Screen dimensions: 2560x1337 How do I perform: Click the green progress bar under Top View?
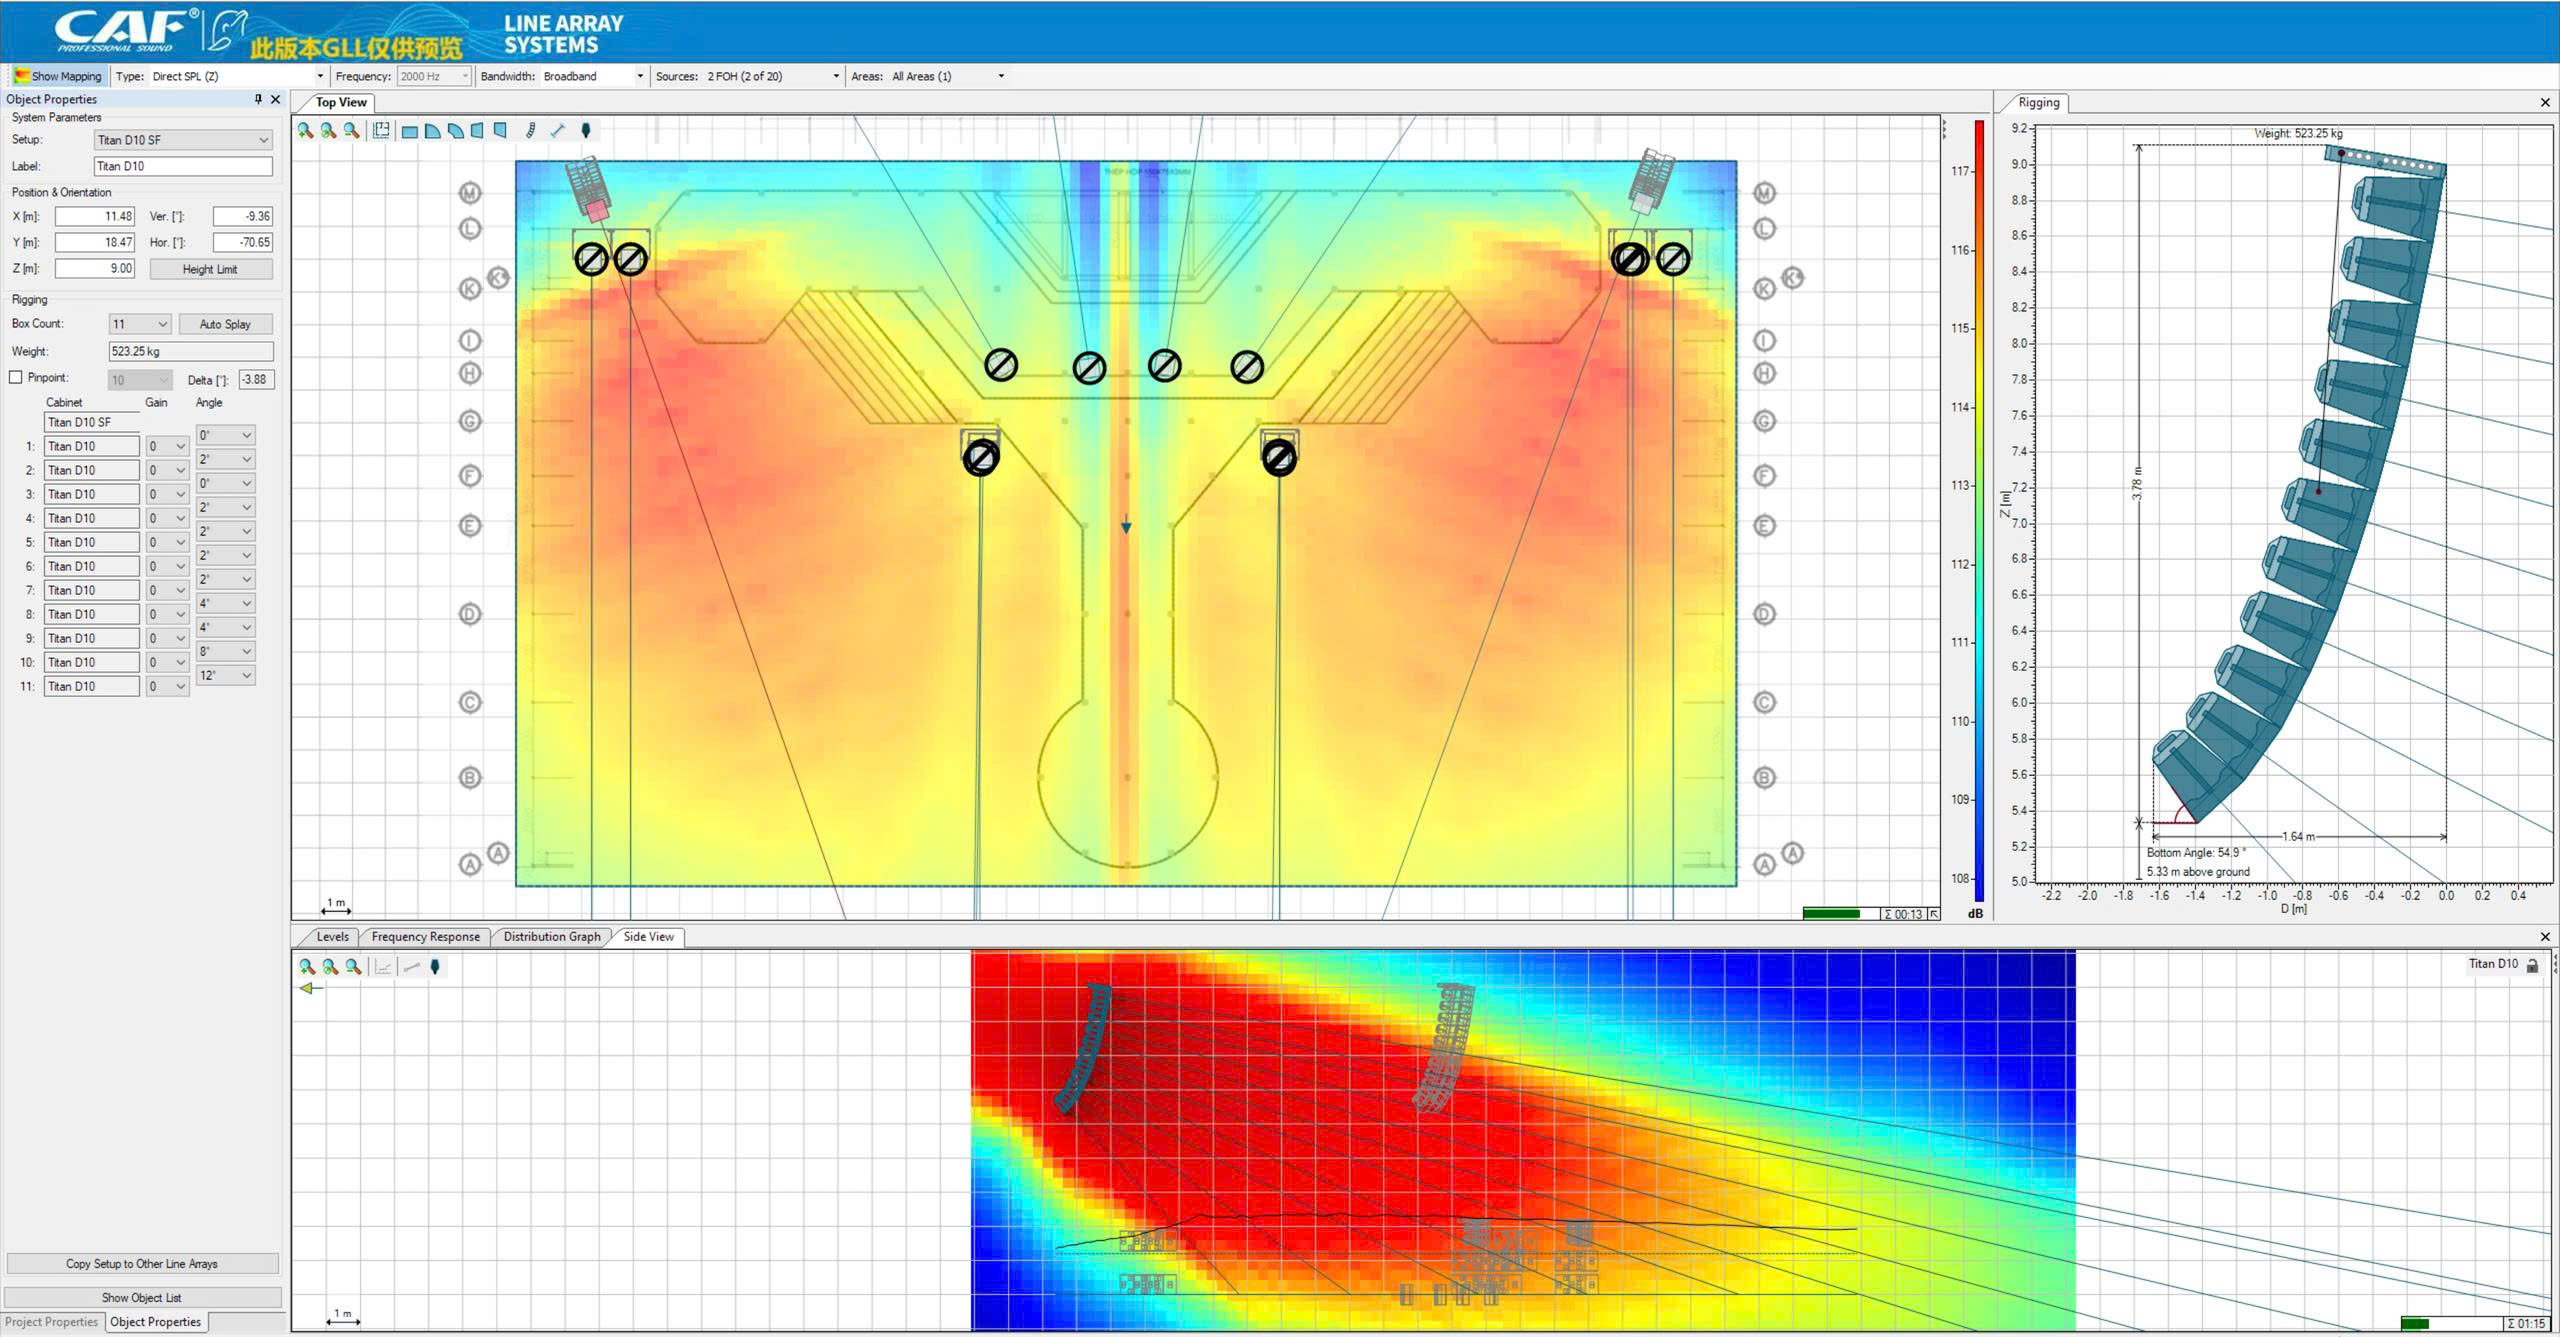(1831, 914)
